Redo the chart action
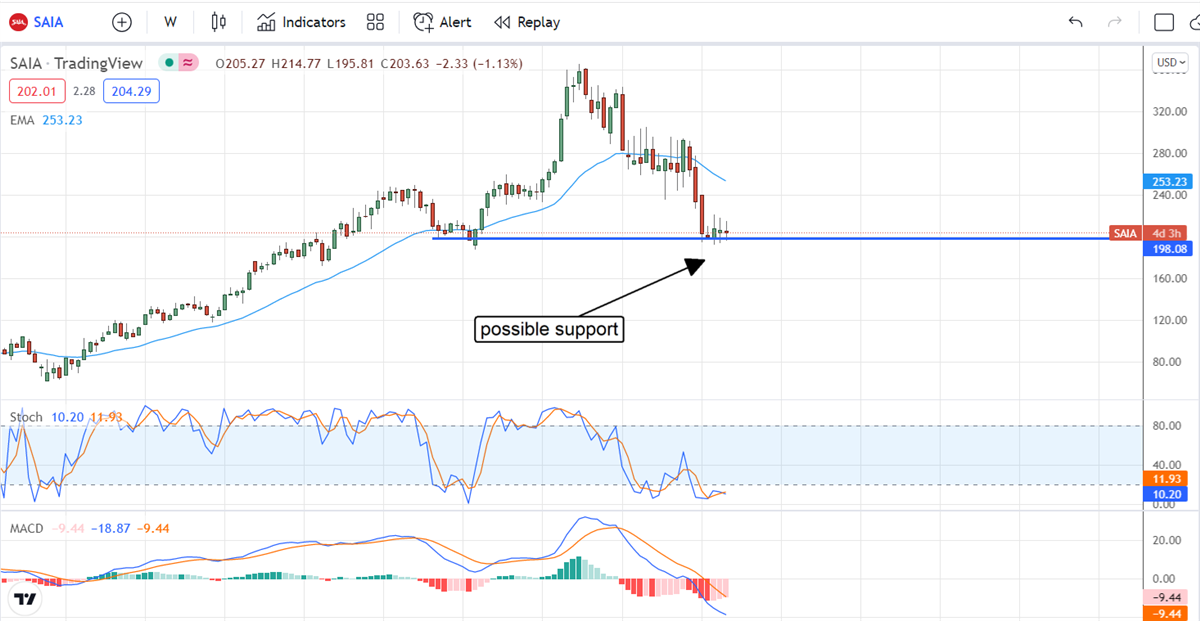The height and width of the screenshot is (621, 1200). (x=1115, y=22)
